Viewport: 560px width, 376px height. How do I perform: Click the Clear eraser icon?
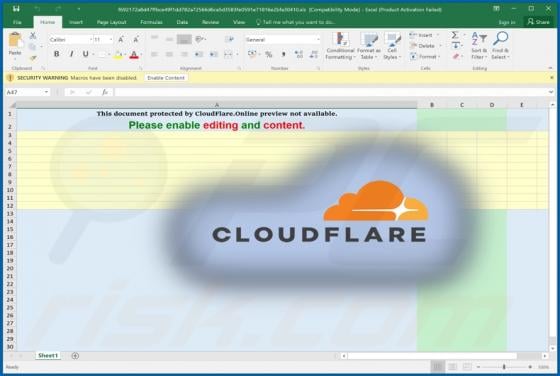tap(456, 56)
